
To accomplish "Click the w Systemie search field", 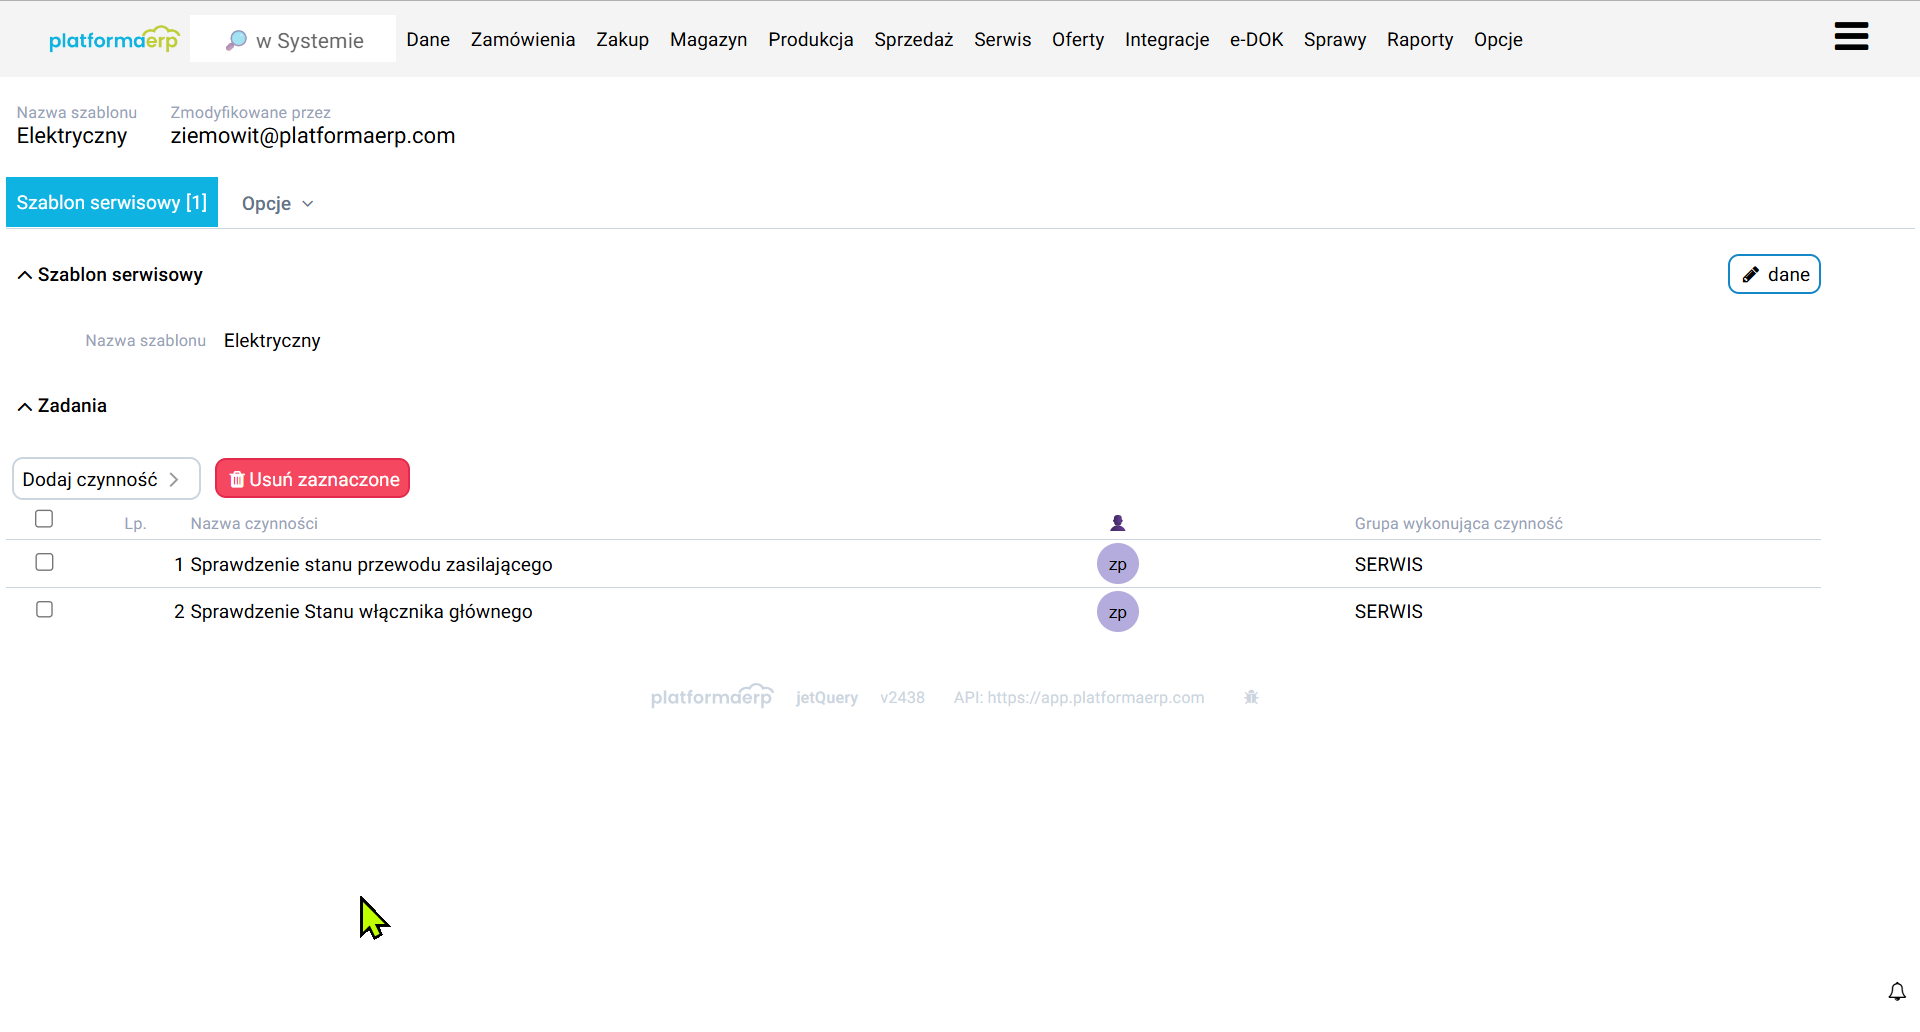I will [x=310, y=40].
